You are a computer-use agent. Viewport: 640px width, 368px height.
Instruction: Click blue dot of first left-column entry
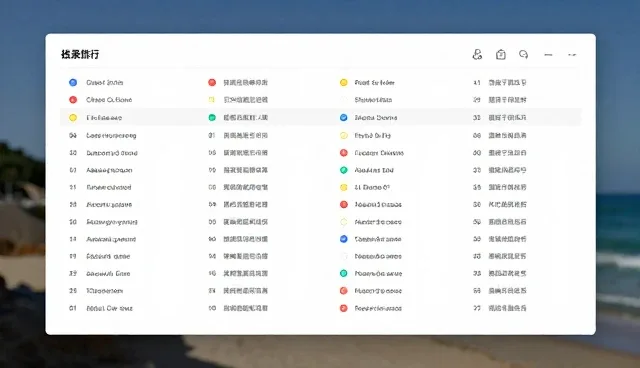(x=73, y=82)
